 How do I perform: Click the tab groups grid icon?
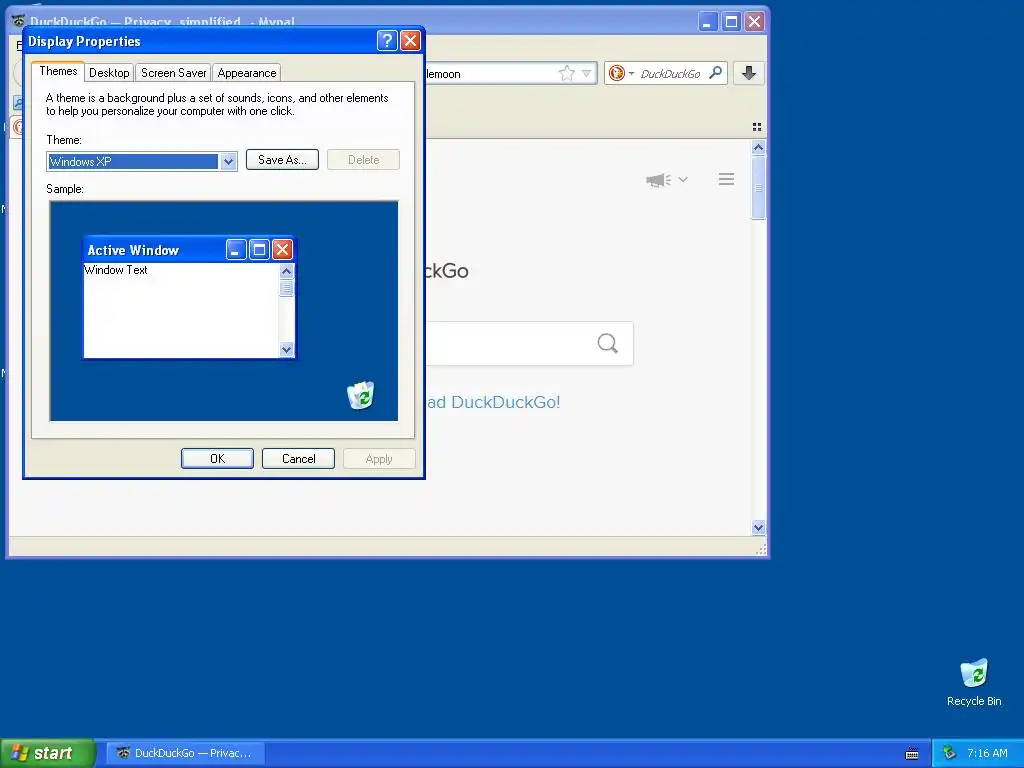pos(757,127)
